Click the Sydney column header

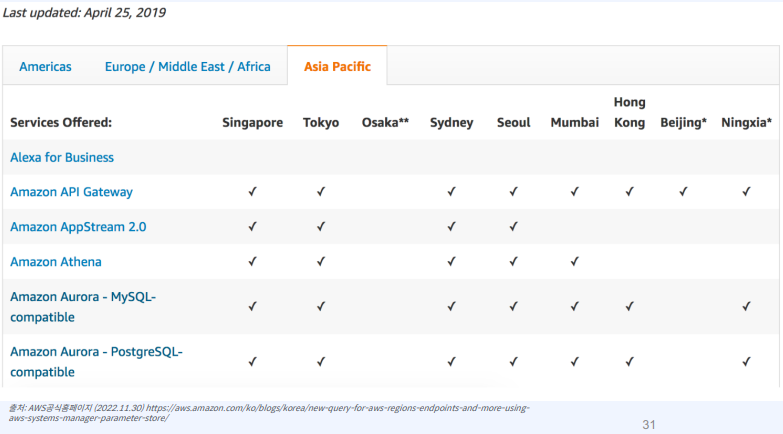451,122
